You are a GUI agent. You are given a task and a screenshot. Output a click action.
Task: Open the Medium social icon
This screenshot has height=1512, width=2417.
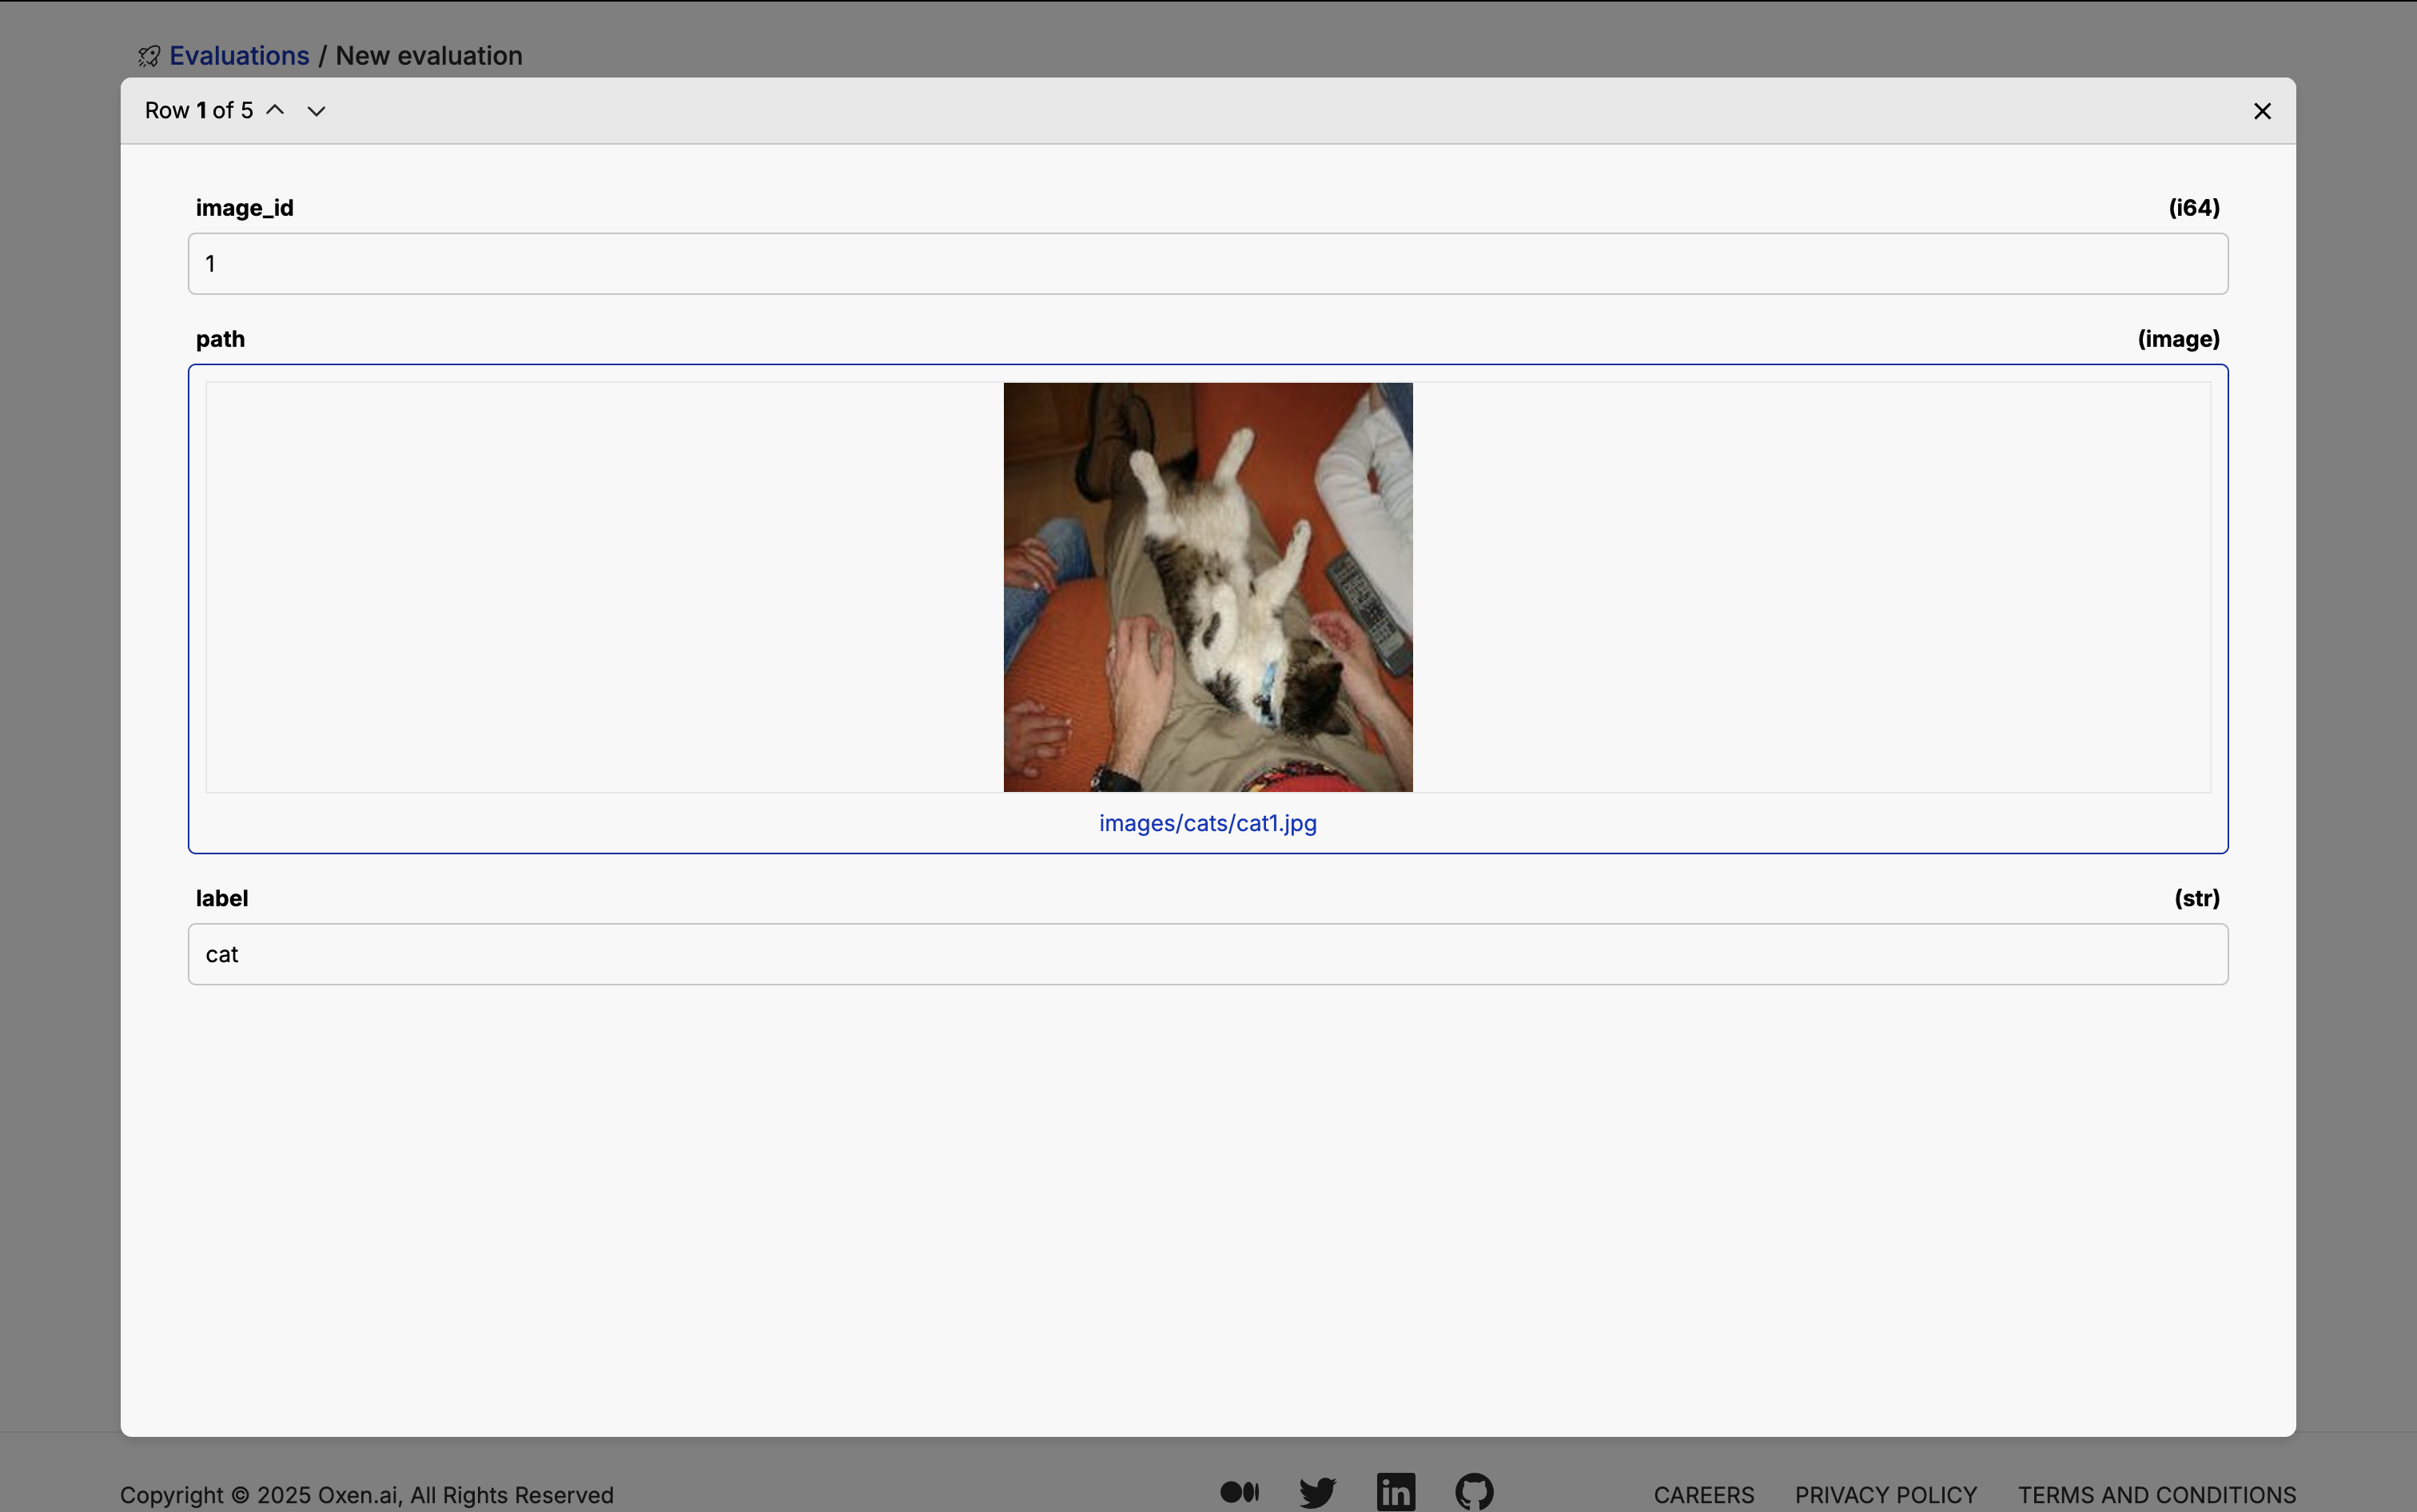tap(1239, 1492)
